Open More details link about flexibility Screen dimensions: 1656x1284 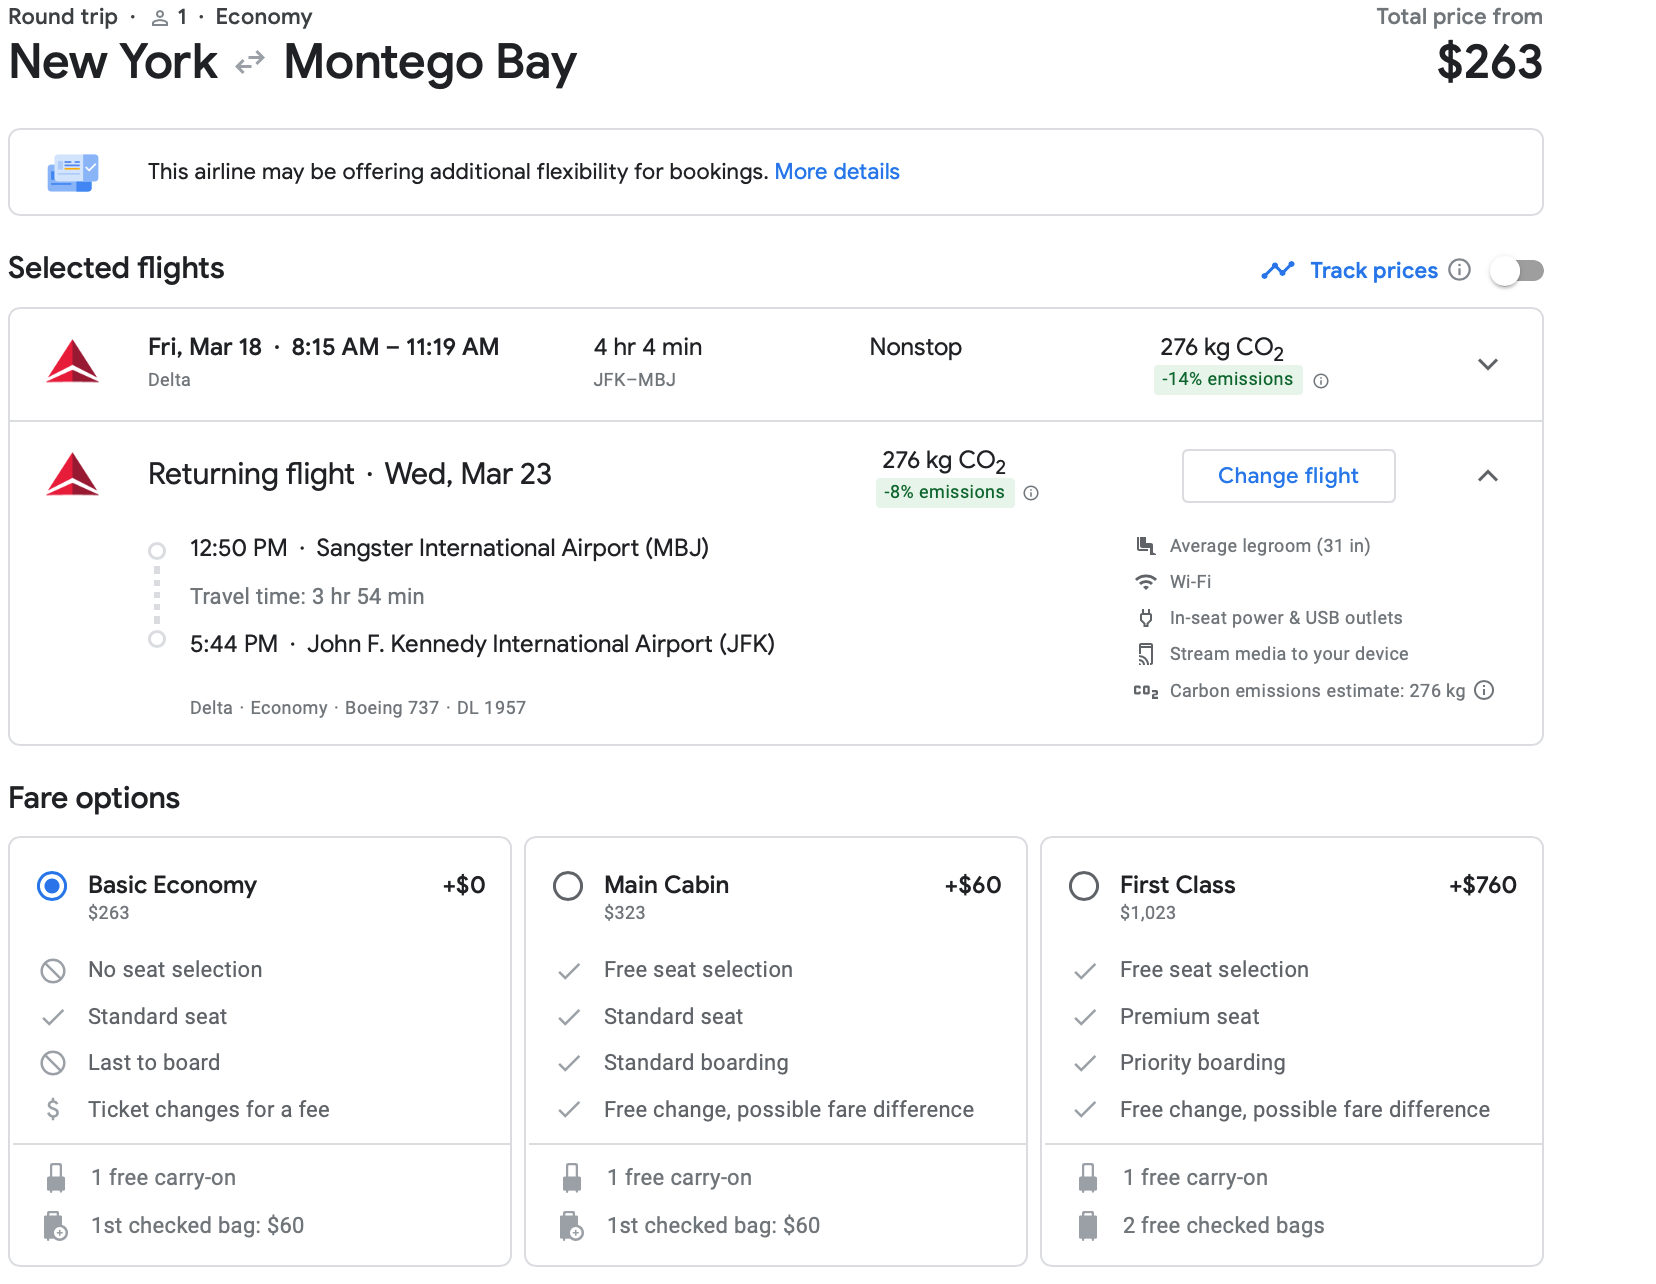(x=837, y=172)
